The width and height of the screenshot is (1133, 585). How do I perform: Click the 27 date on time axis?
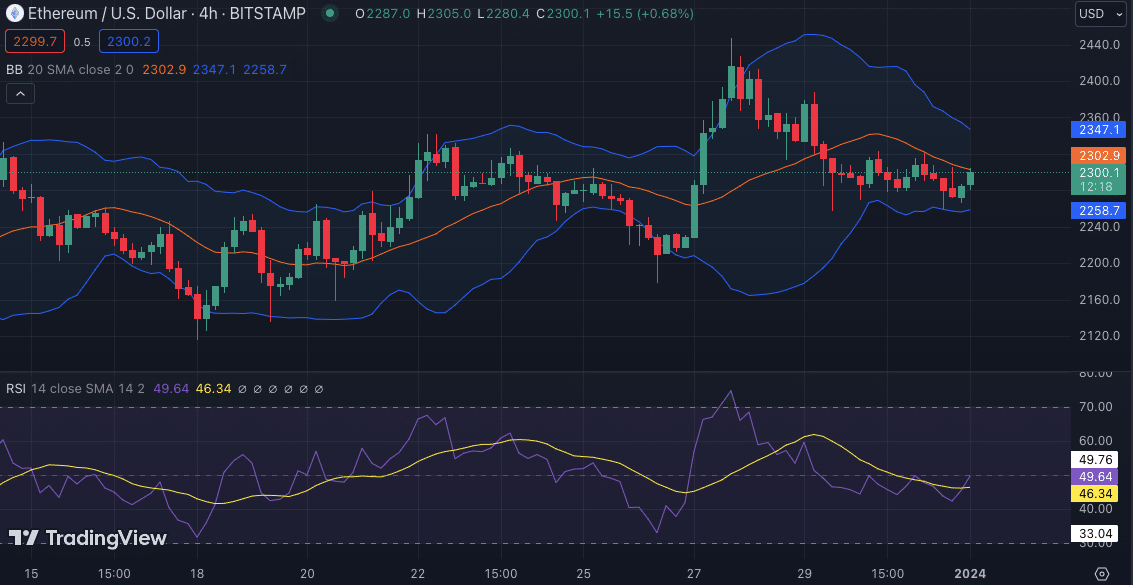[694, 574]
